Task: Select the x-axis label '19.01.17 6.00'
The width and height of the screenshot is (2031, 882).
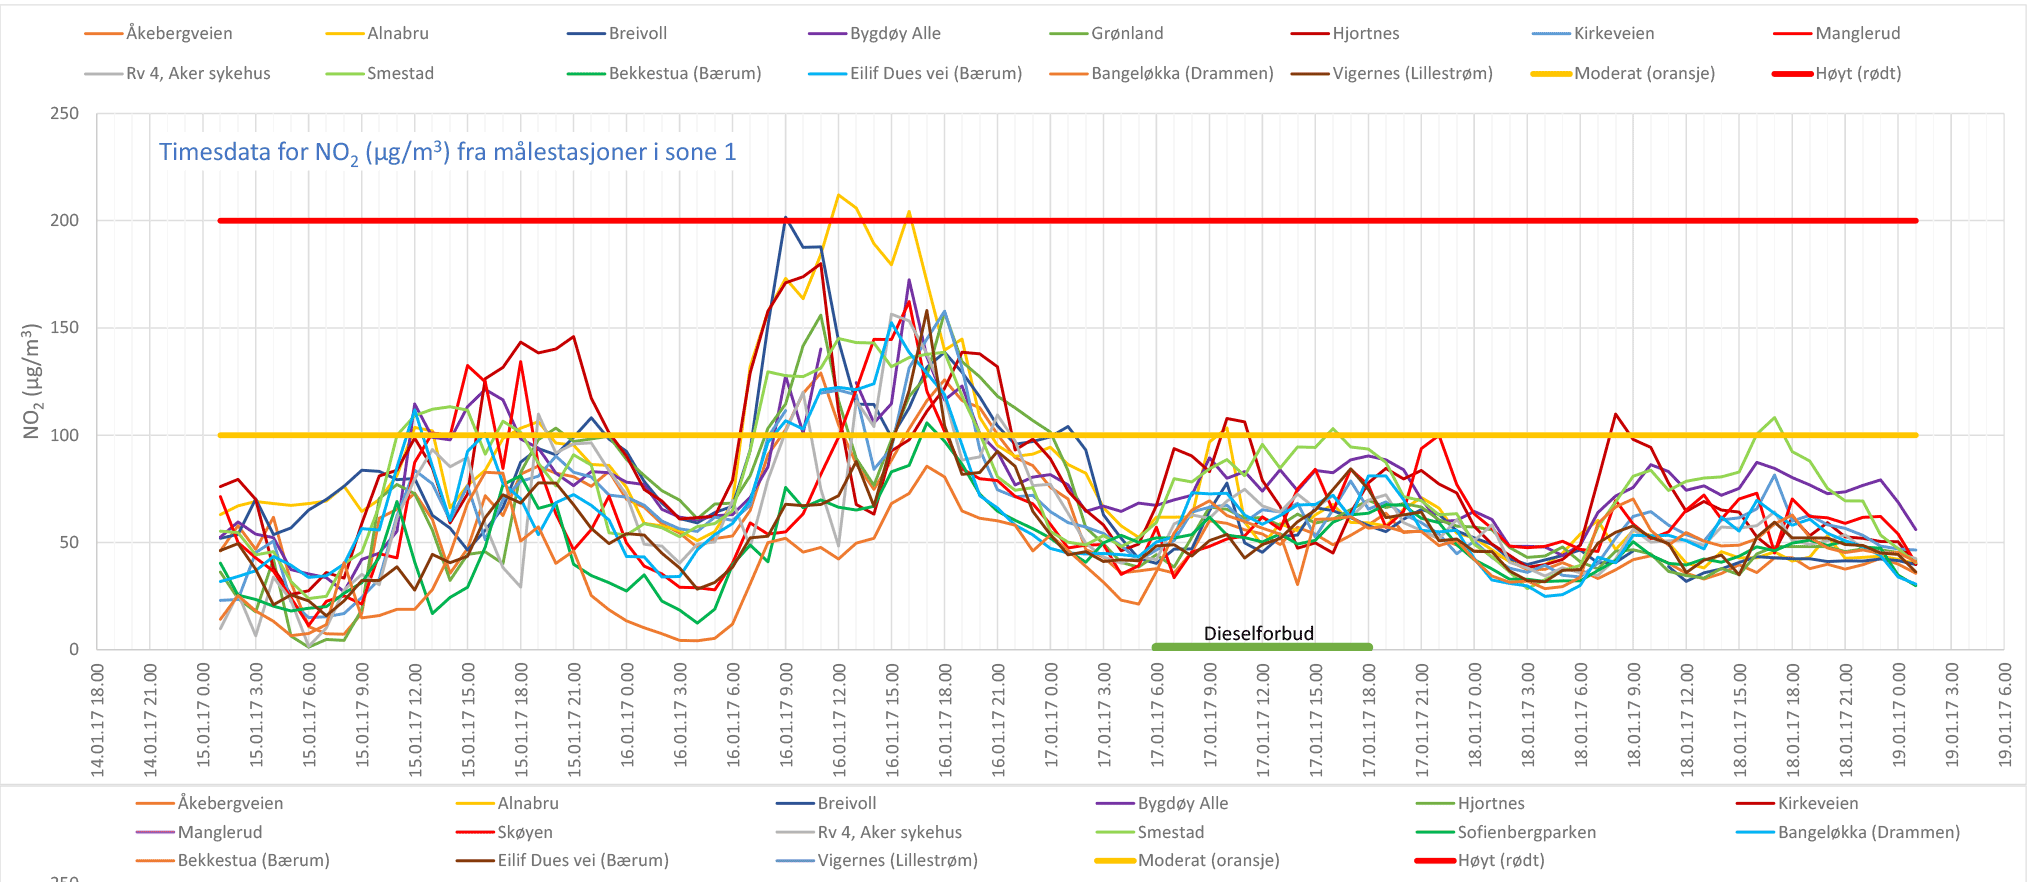Action: [x=2006, y=716]
